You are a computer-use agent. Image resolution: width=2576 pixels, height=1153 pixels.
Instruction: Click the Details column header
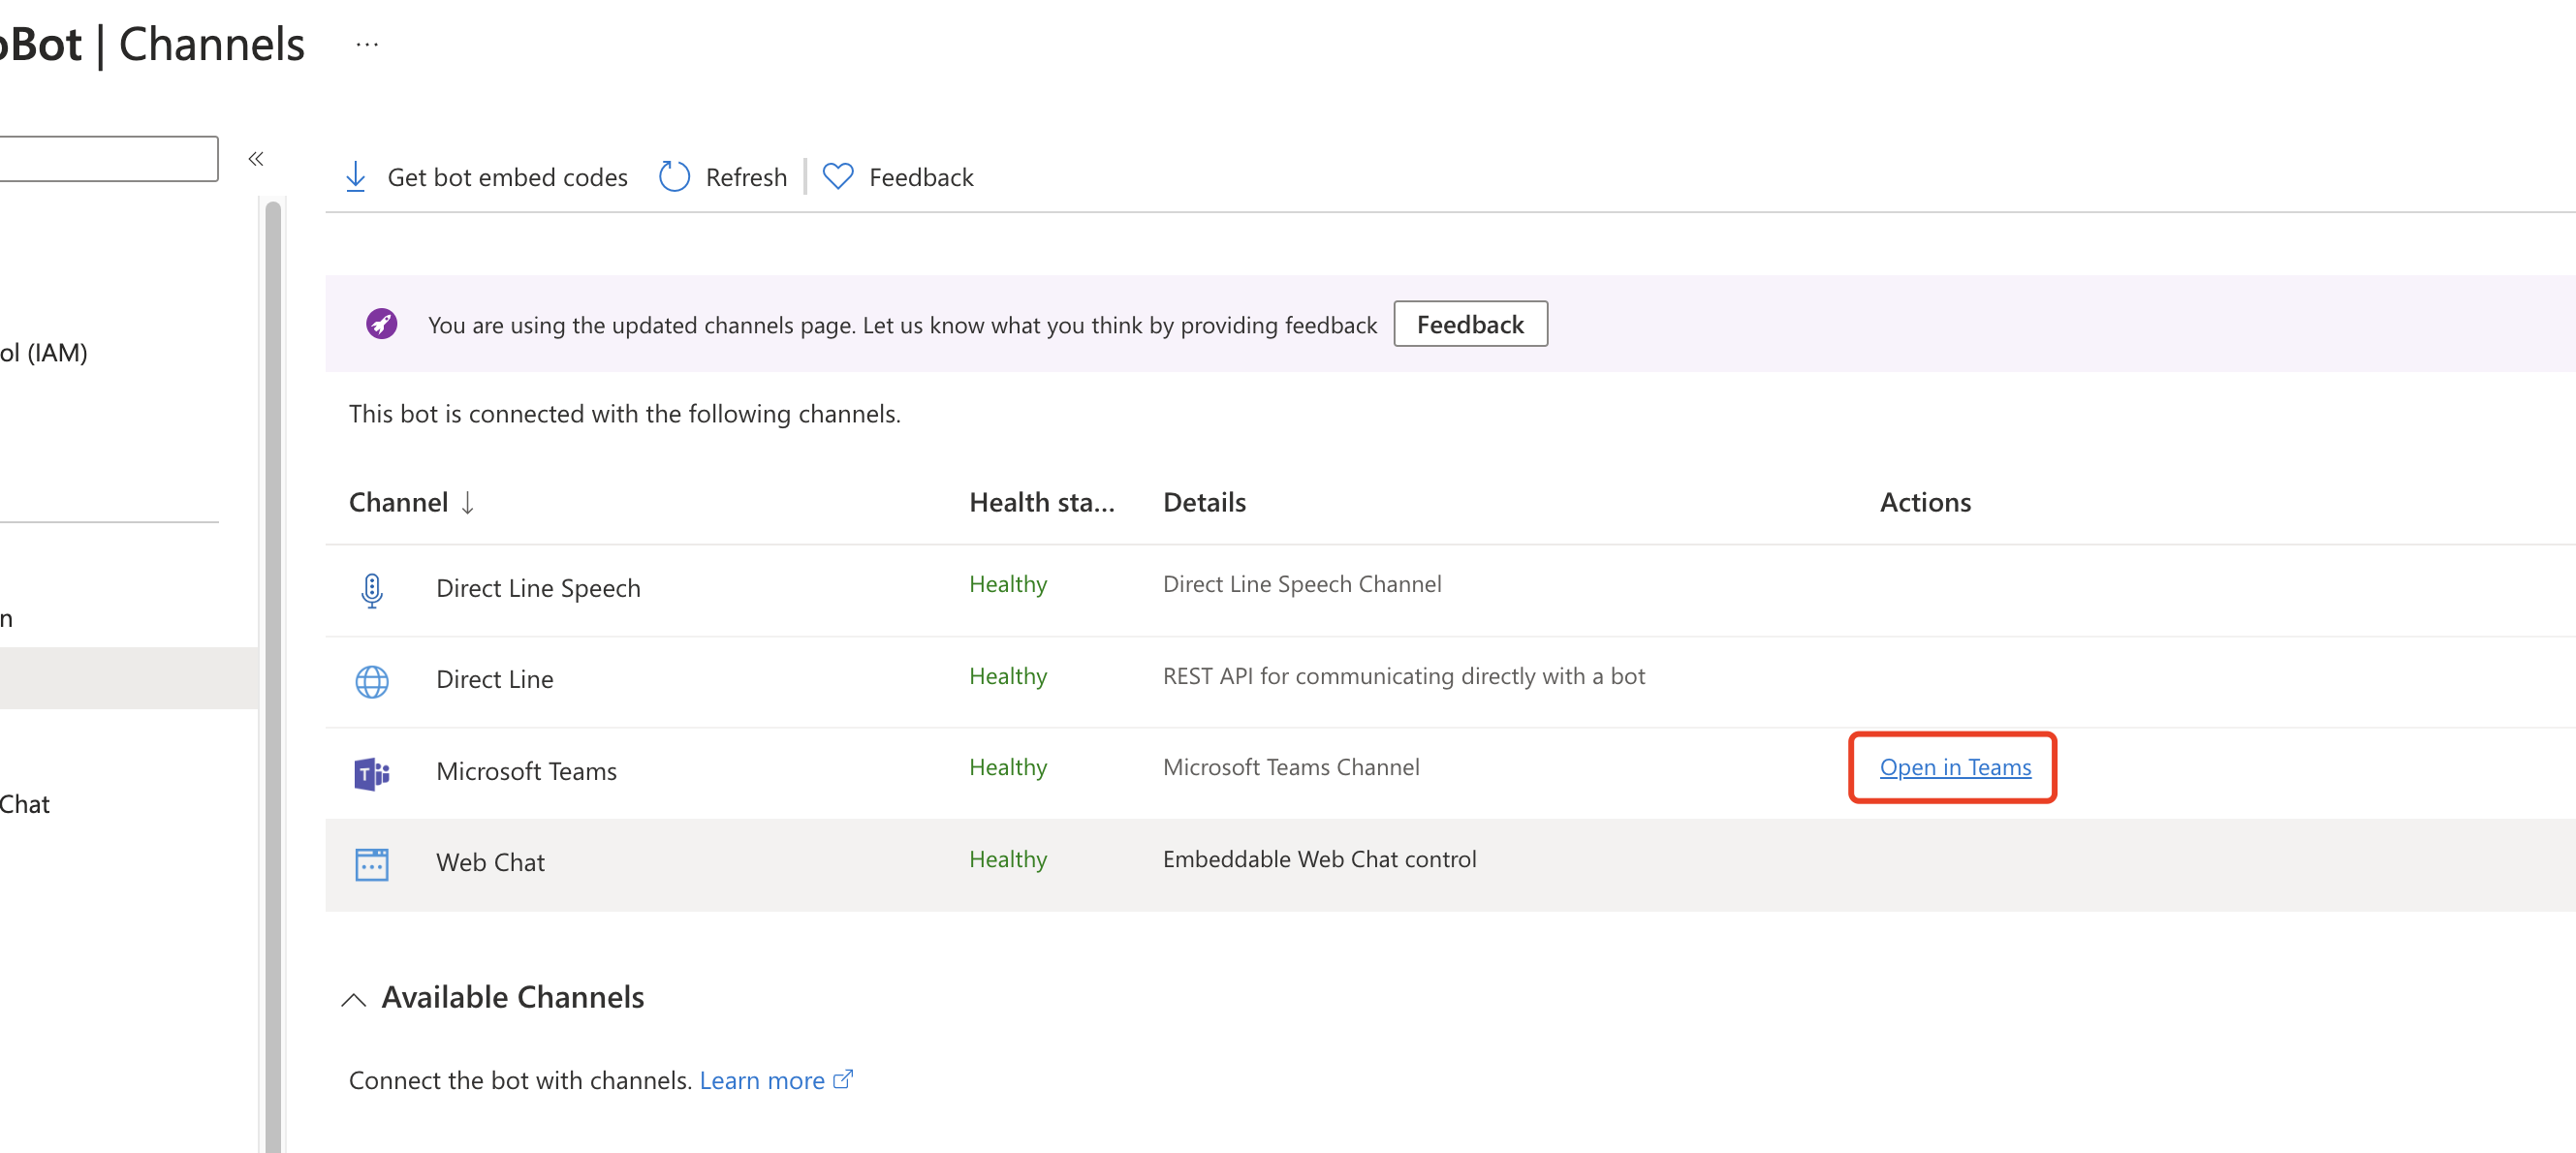pyautogui.click(x=1204, y=502)
